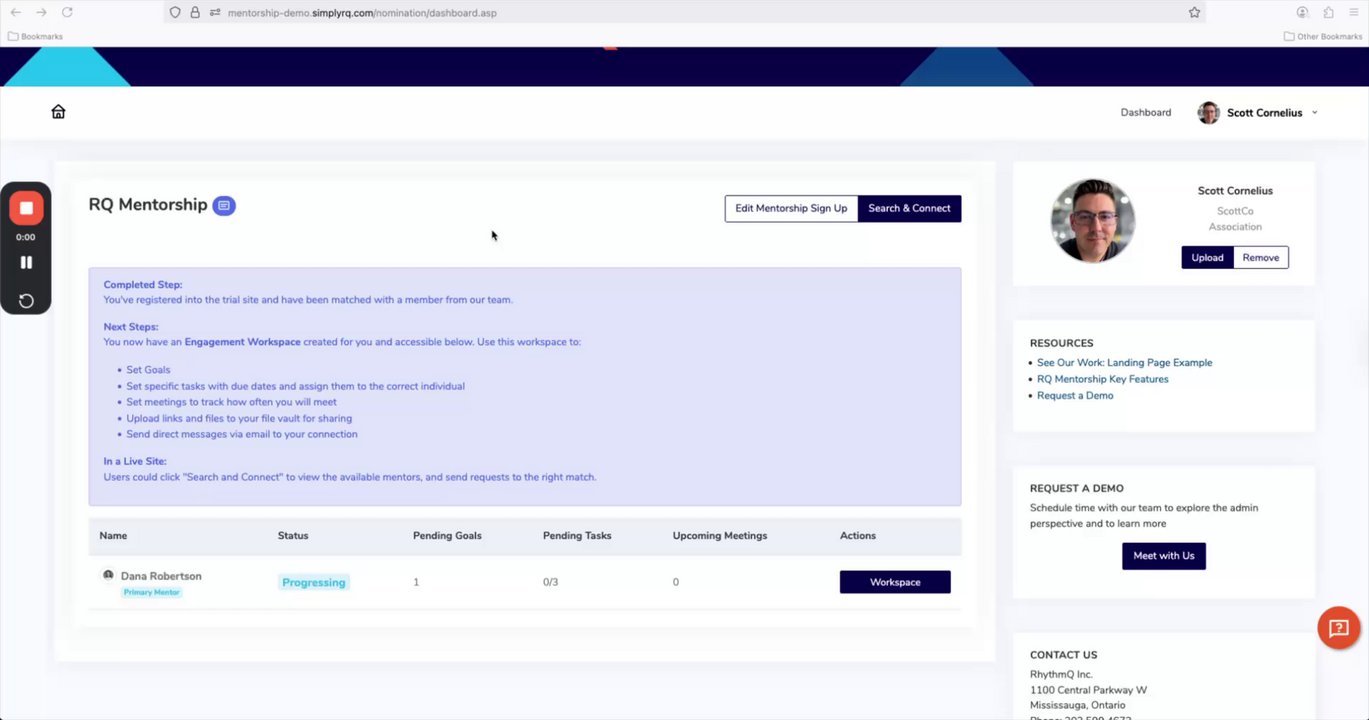Click the RESOURCES section heading
1369x720 pixels.
pyautogui.click(x=1061, y=343)
